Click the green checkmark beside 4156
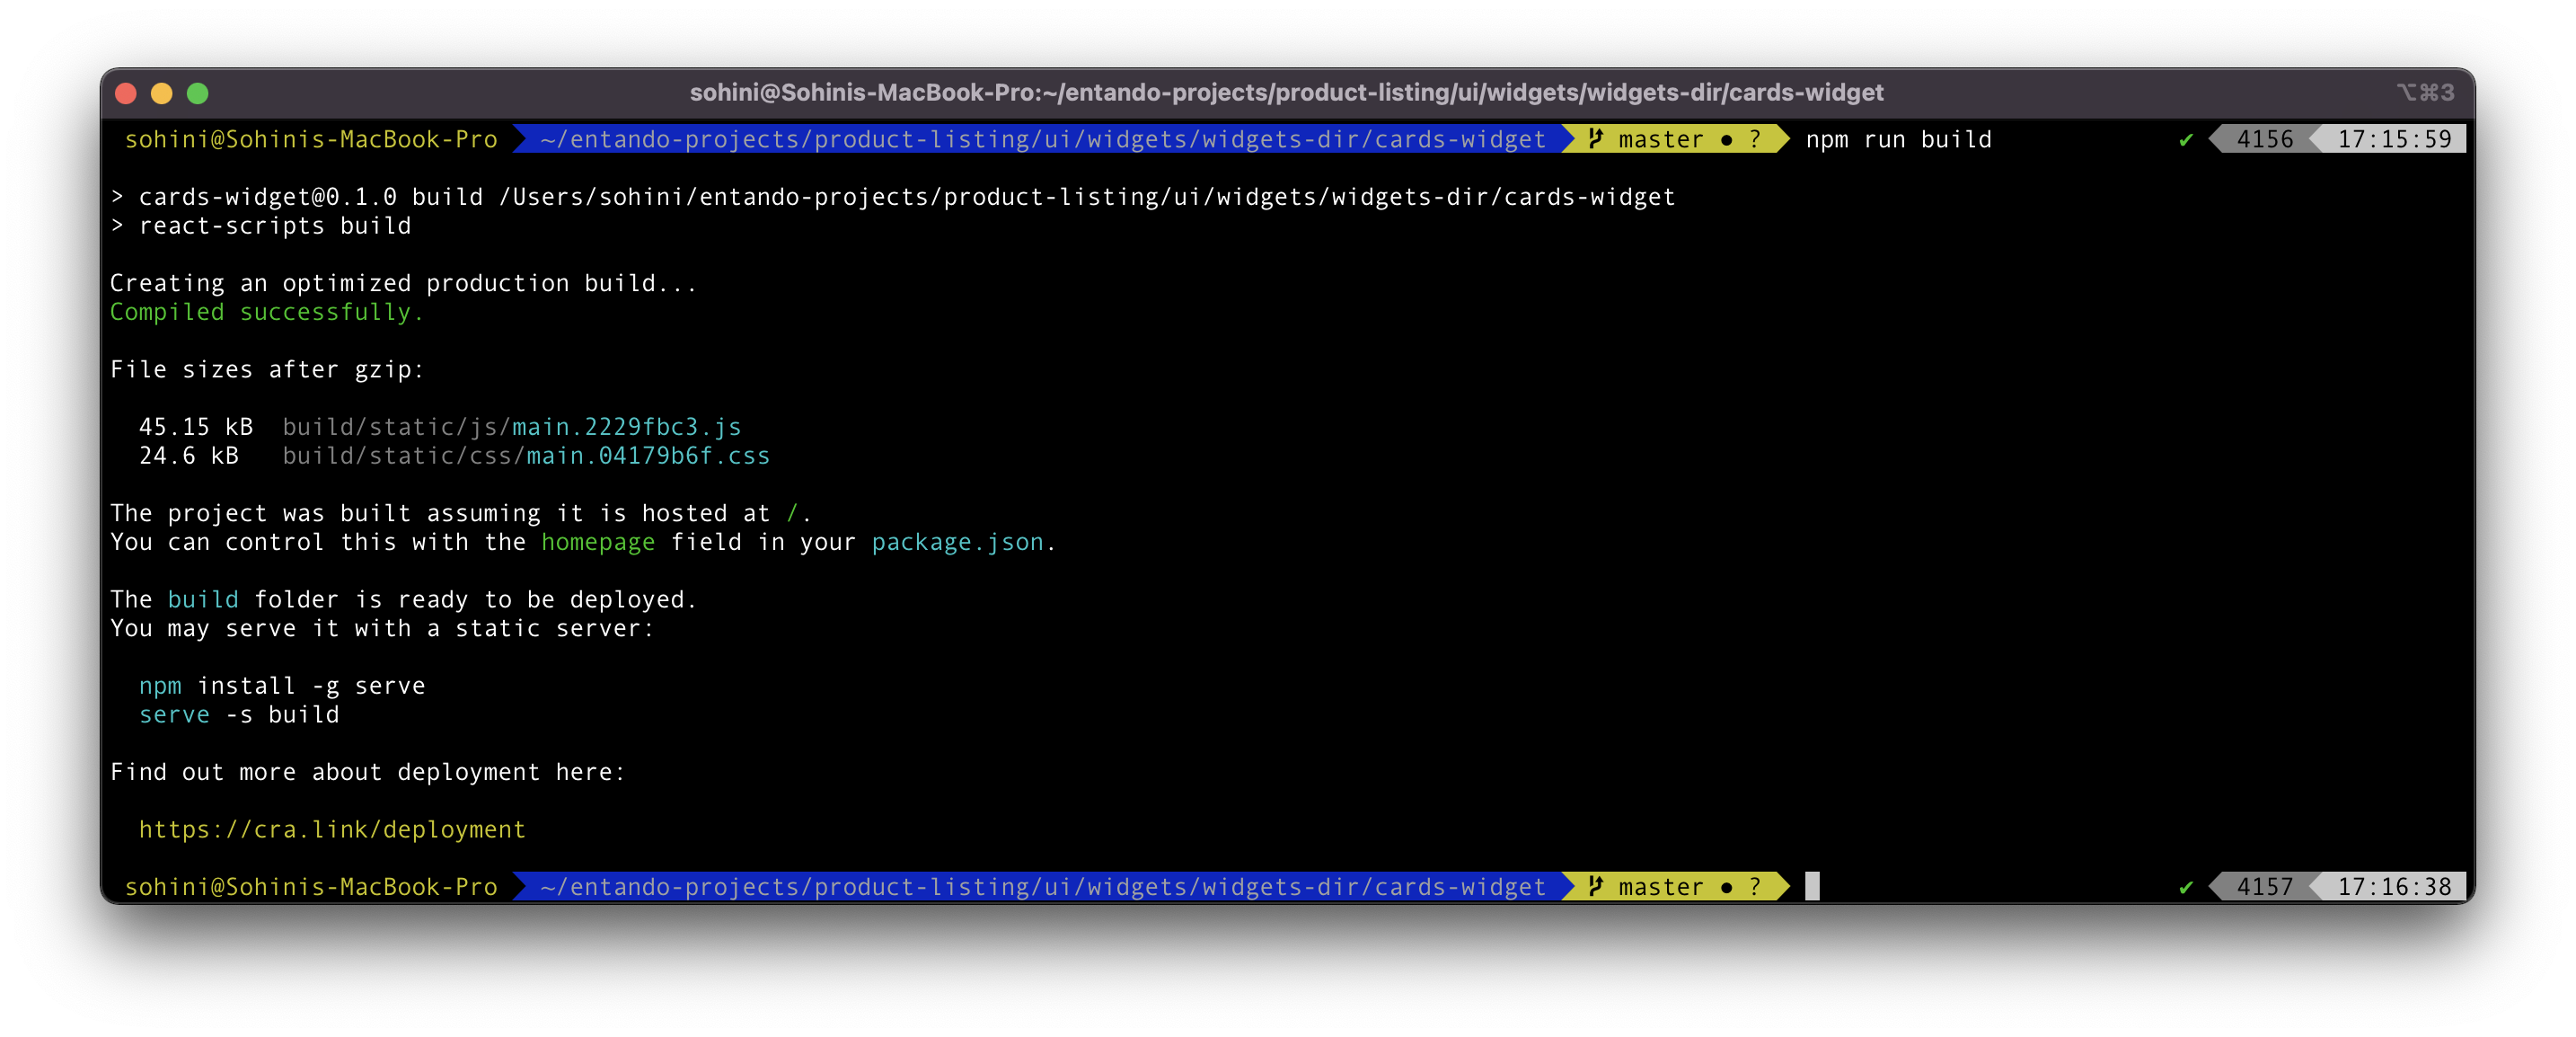This screenshot has width=2576, height=1037. coord(2186,140)
